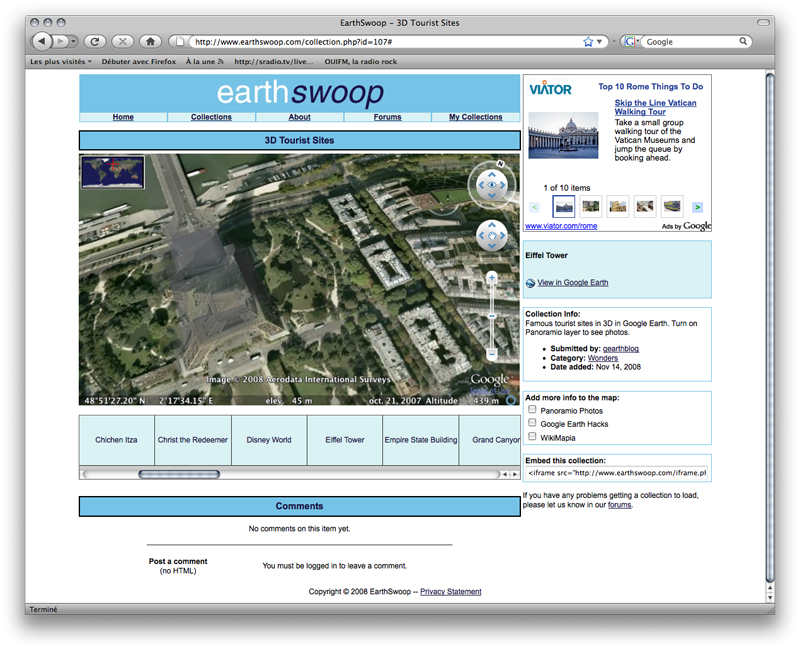Select the second ad thumbnail
The image size is (800, 649).
(591, 206)
